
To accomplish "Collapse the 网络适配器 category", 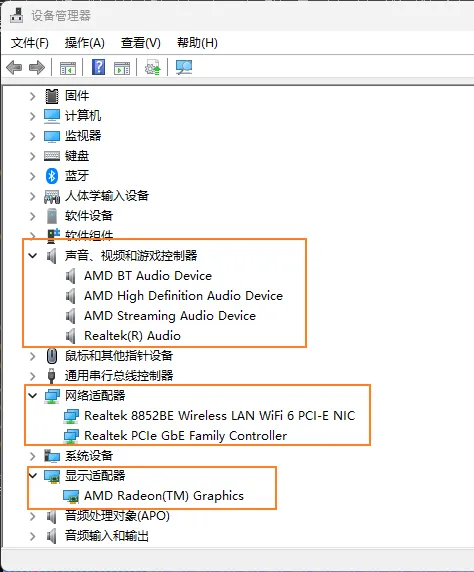I will click(33, 395).
